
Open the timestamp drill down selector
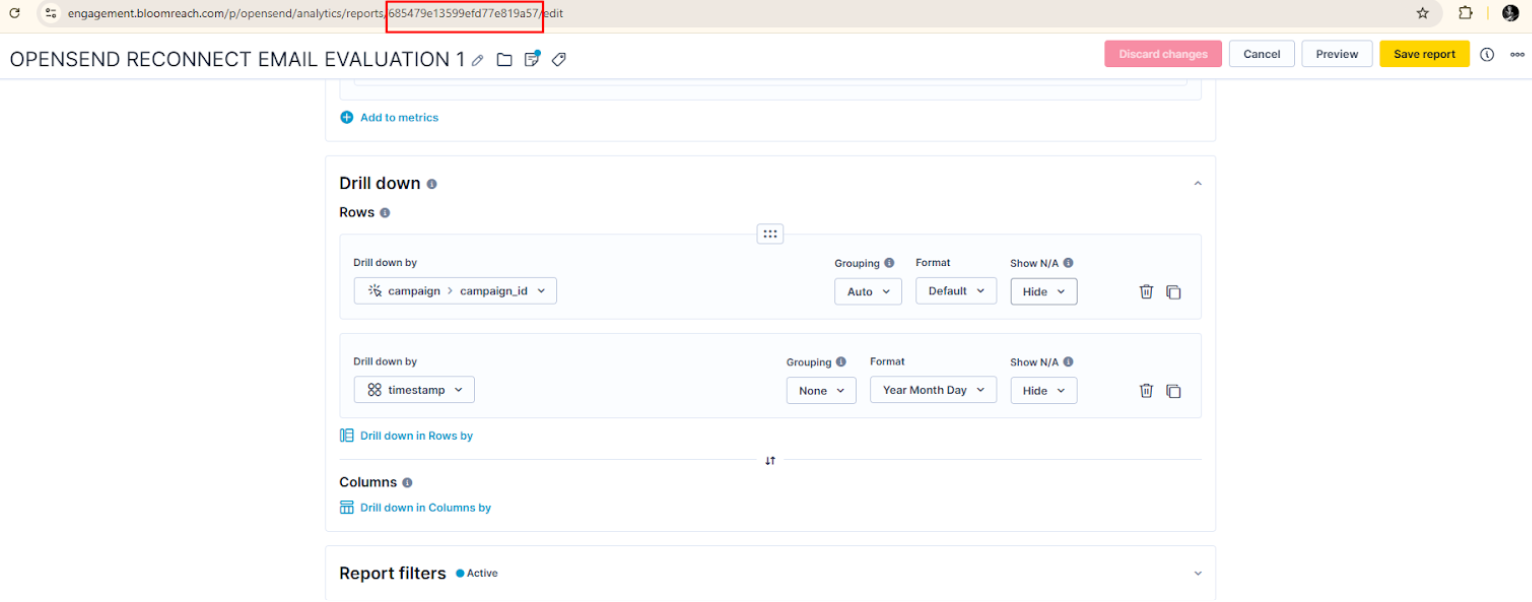(x=414, y=390)
